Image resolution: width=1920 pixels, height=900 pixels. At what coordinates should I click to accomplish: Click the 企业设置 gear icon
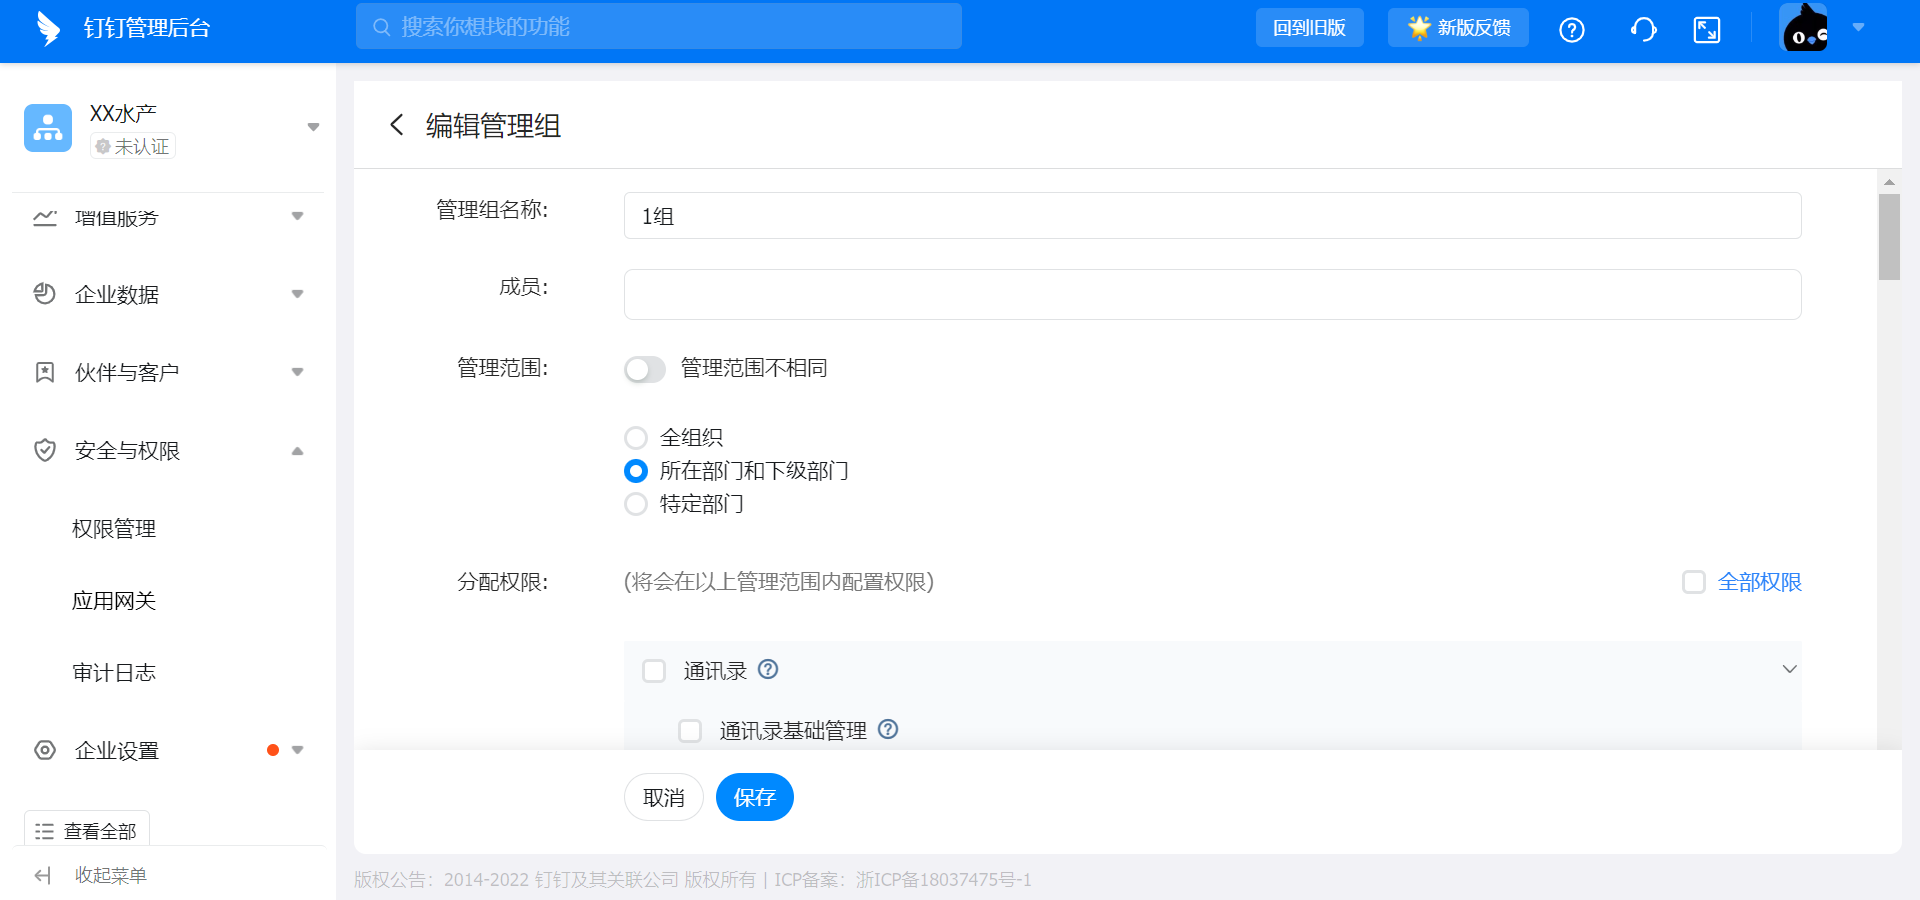(x=44, y=750)
